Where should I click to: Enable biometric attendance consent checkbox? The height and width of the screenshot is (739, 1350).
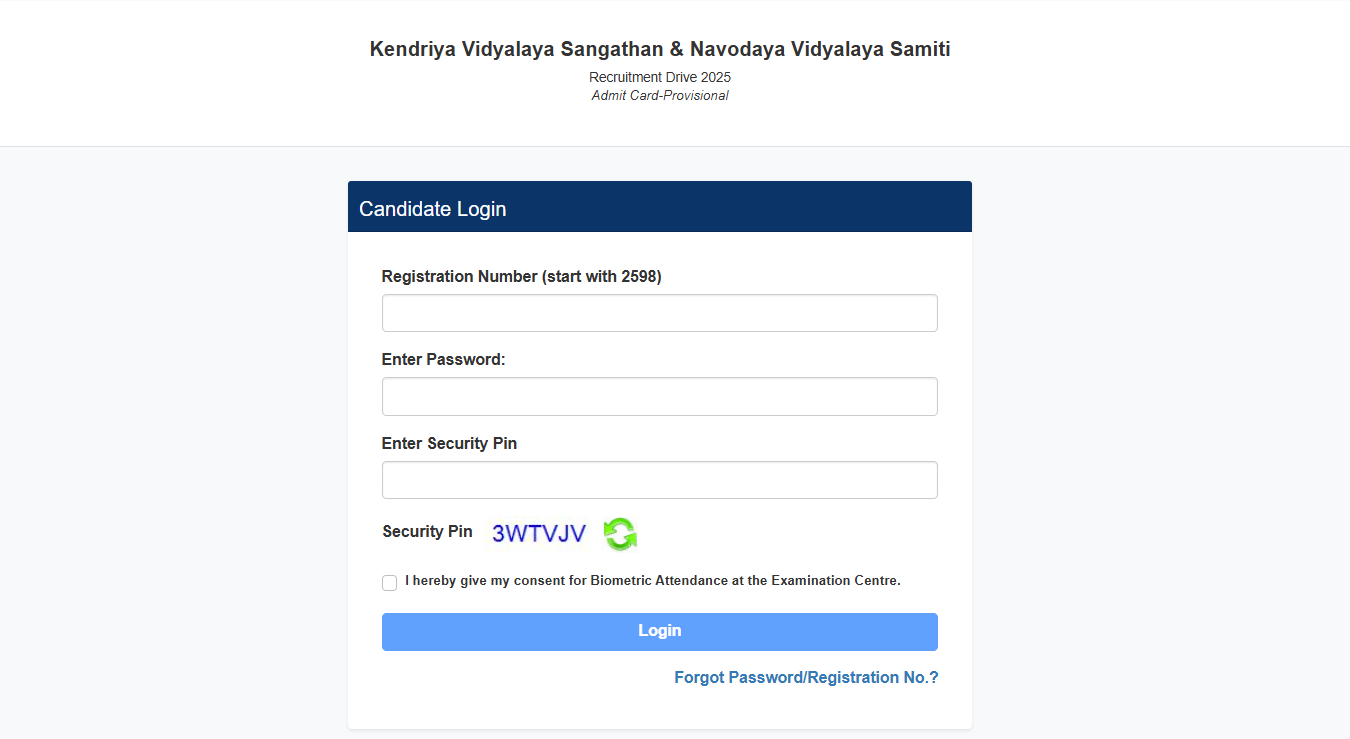389,582
